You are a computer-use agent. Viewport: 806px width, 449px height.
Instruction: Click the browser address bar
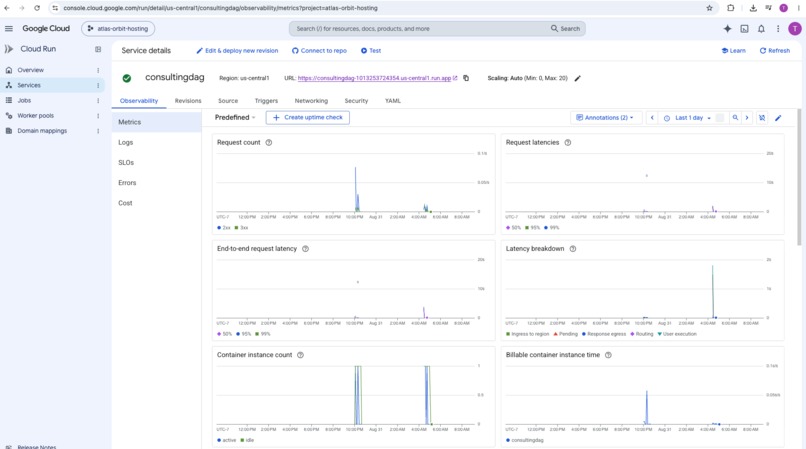coord(380,8)
